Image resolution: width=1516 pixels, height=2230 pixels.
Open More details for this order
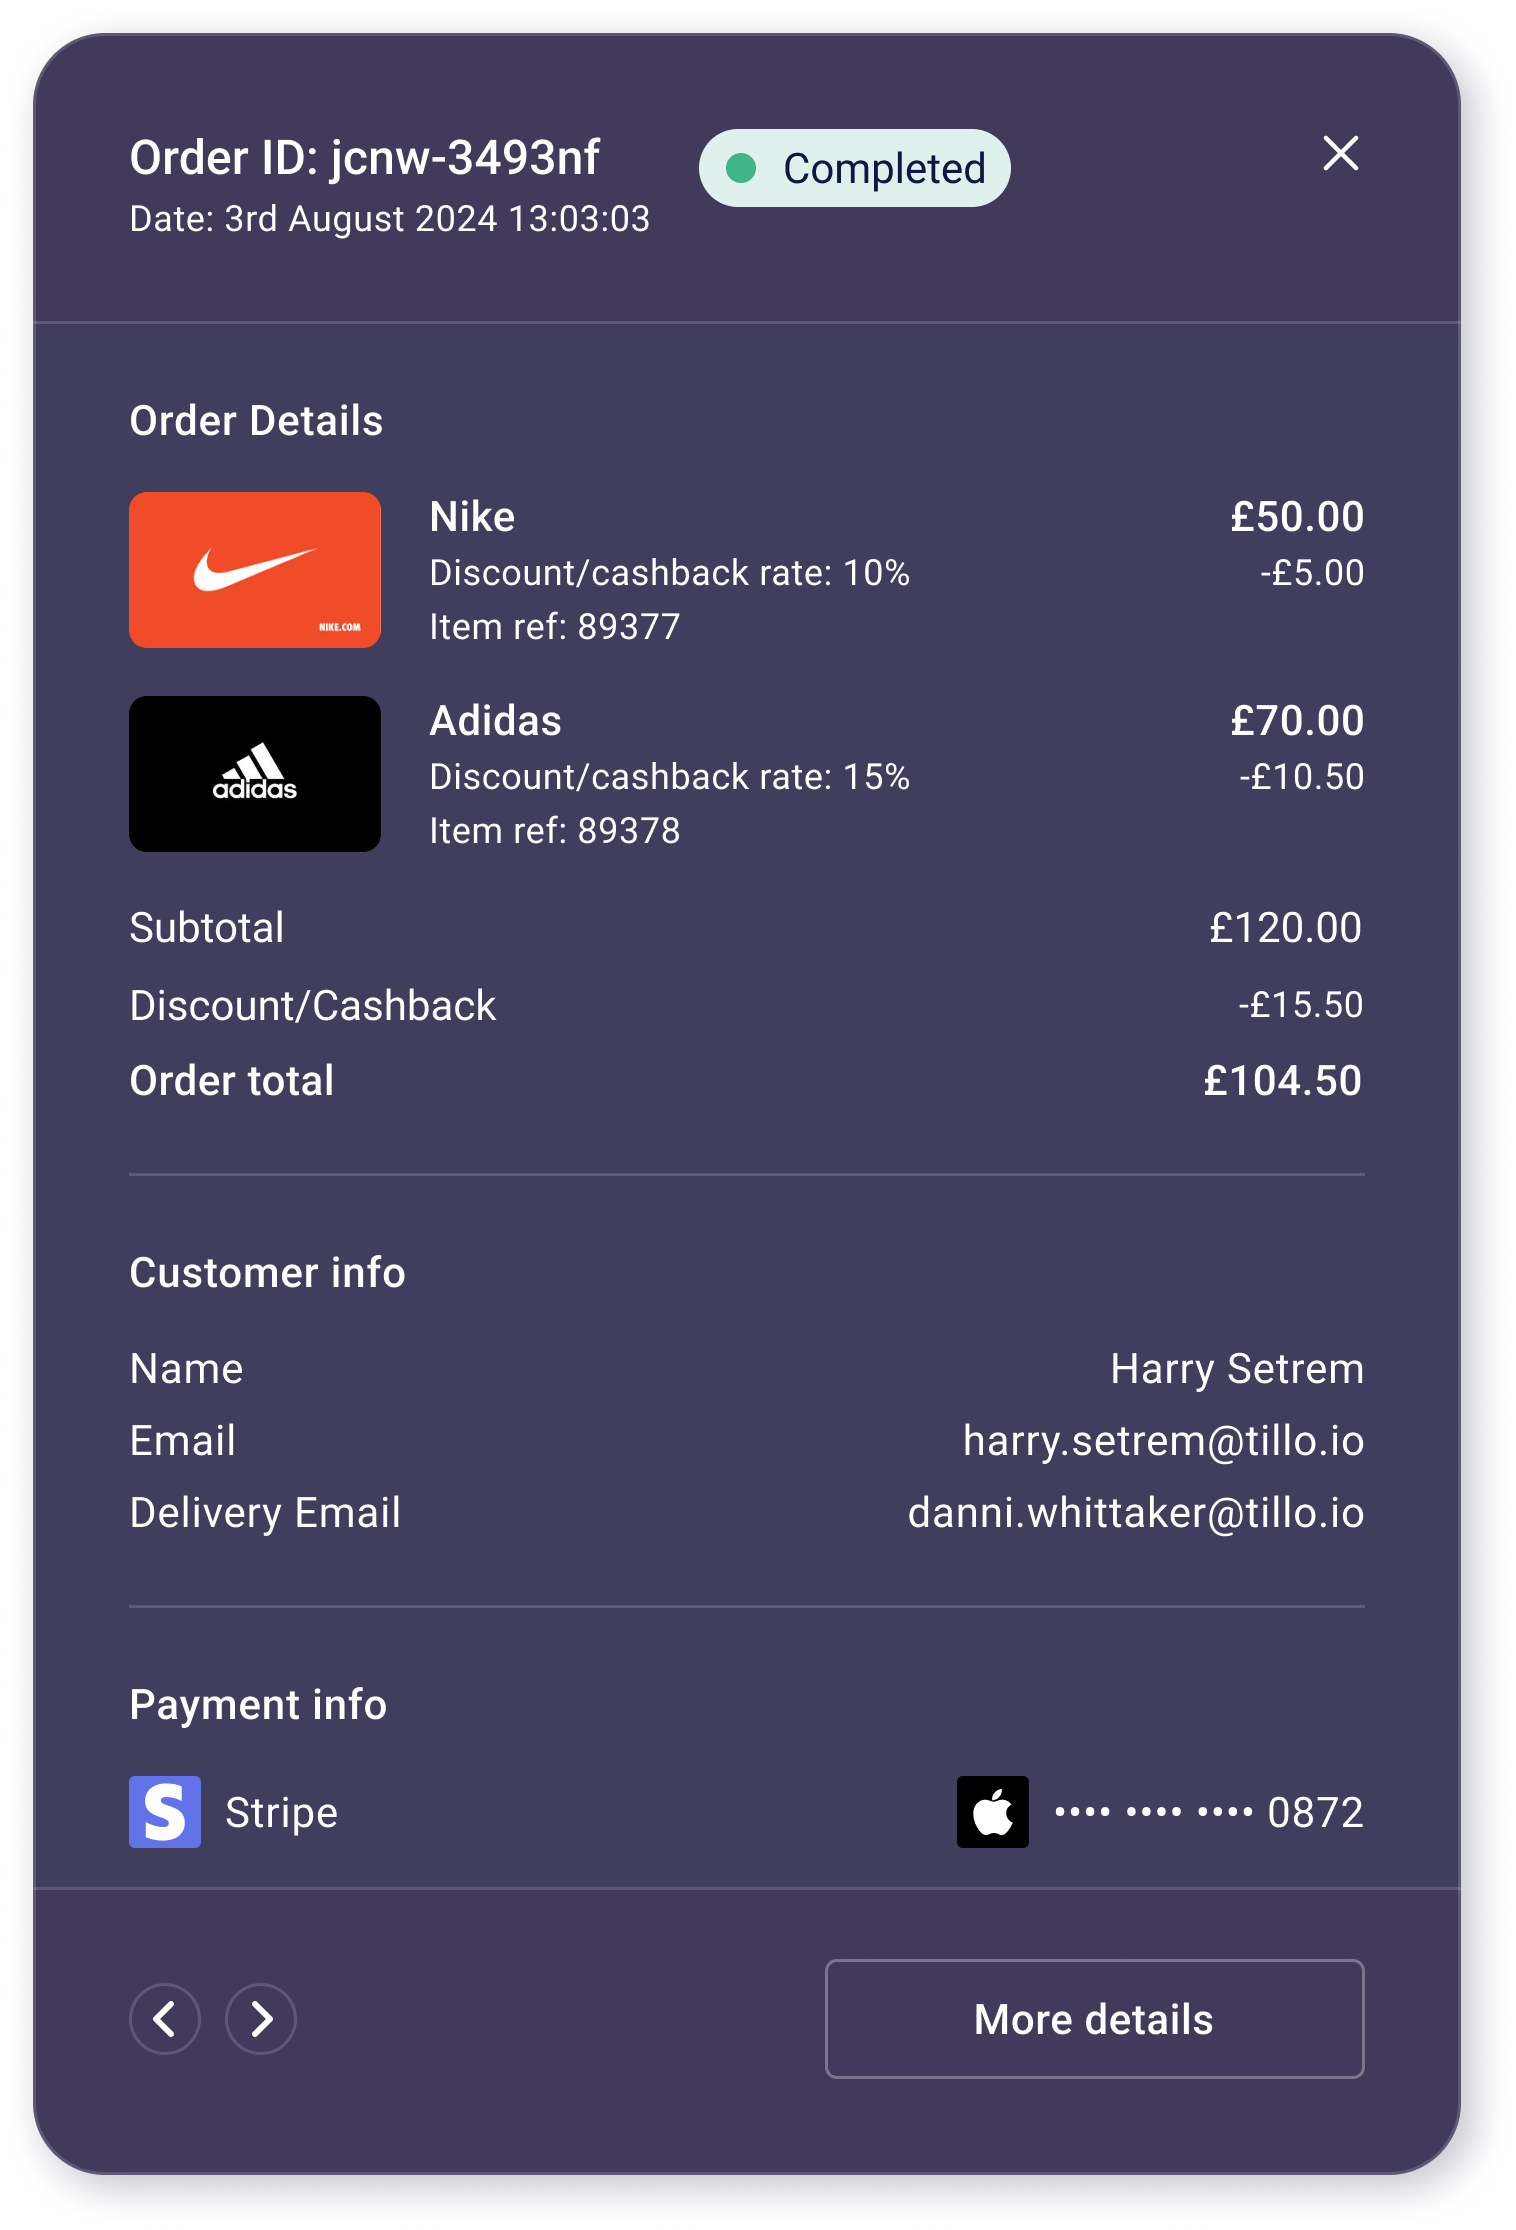(1094, 2019)
